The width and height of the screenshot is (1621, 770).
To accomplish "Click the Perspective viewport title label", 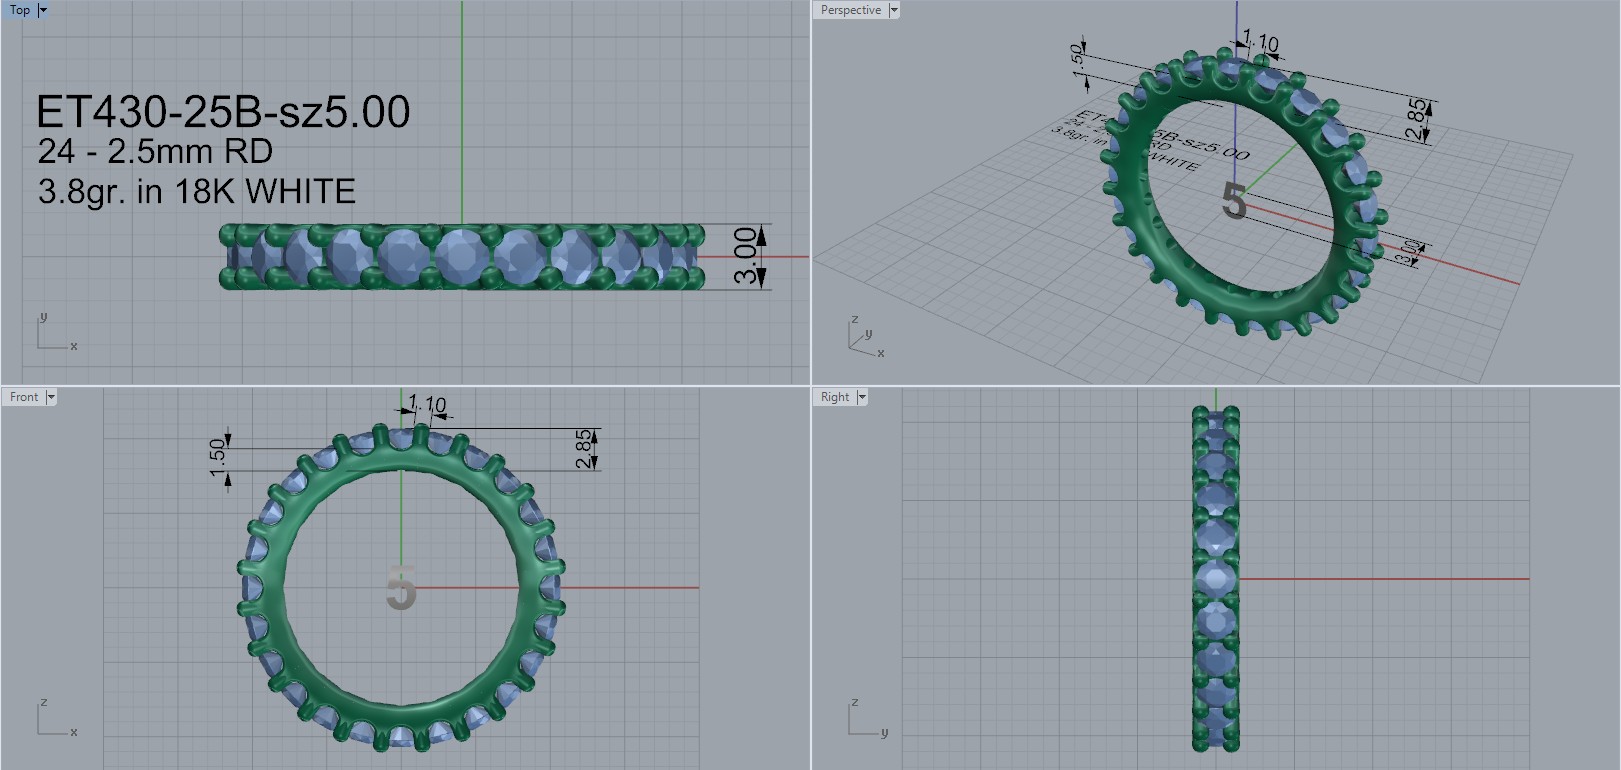I will tap(851, 10).
